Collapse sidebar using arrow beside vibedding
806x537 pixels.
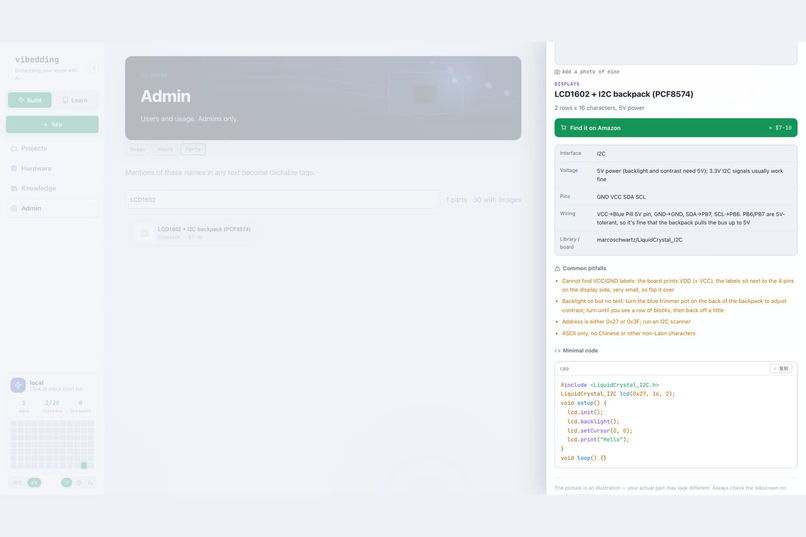[94, 67]
